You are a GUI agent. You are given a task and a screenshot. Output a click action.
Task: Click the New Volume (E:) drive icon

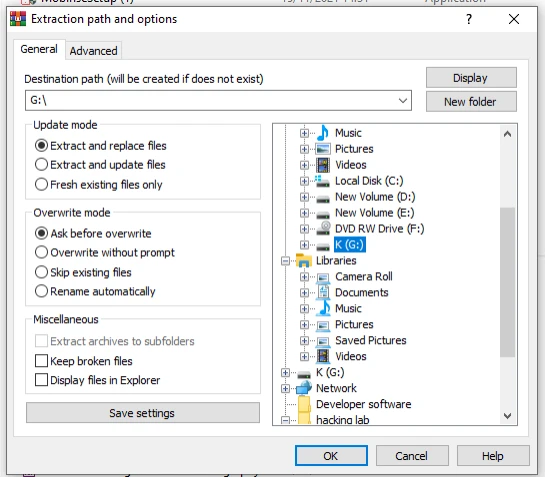coord(323,214)
